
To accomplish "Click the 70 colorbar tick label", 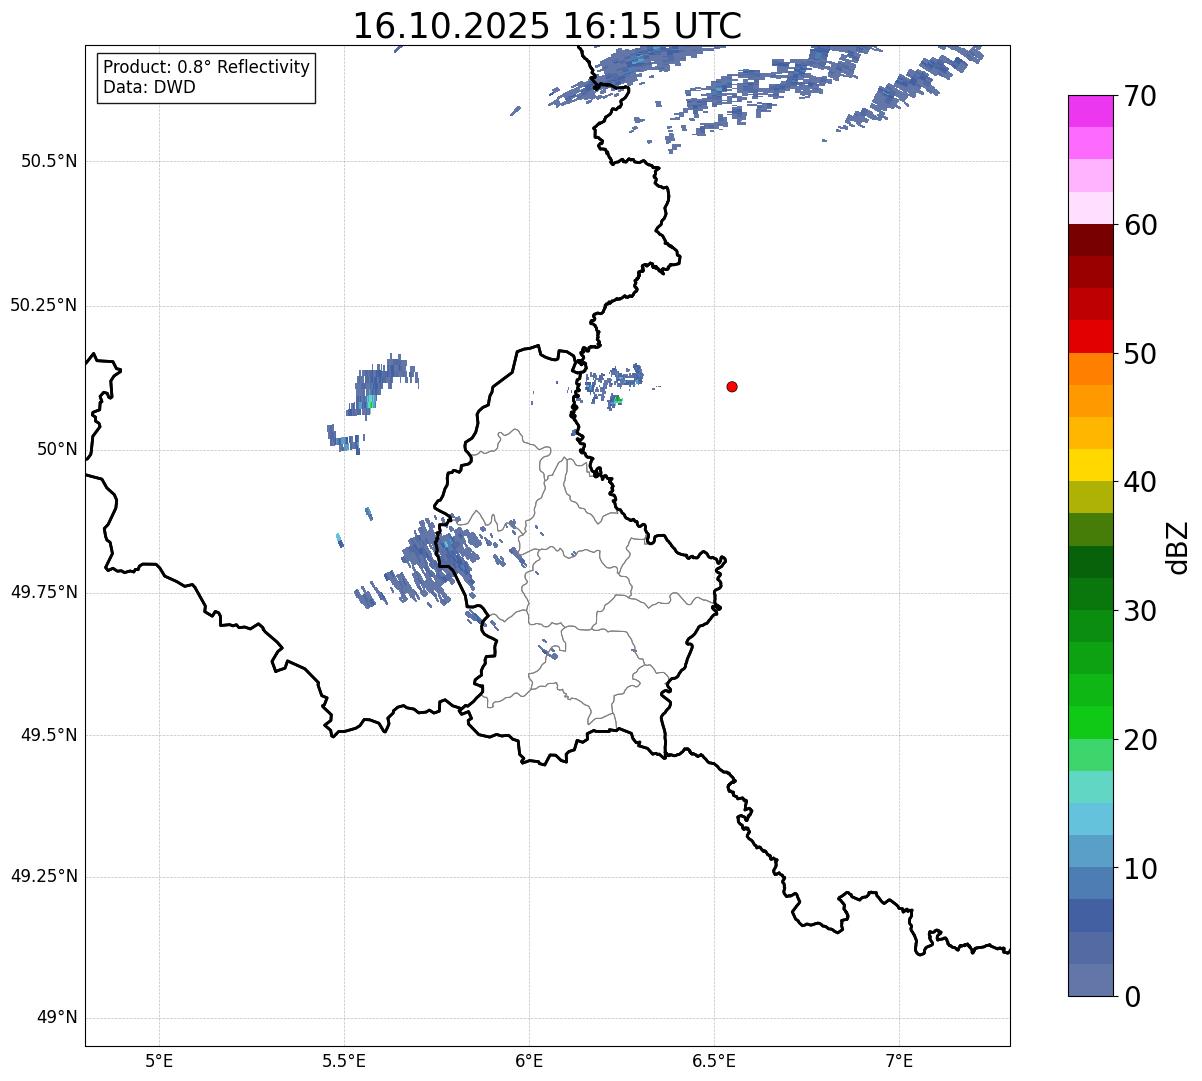I will 1140,96.
